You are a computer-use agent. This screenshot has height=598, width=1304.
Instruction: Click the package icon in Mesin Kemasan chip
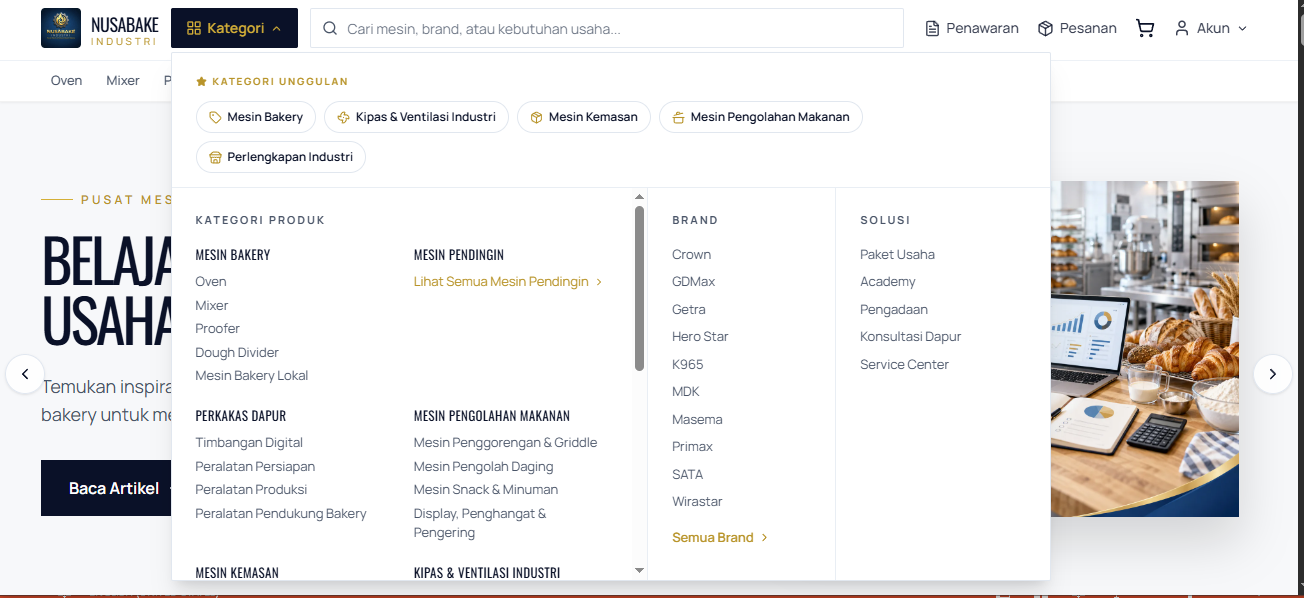click(536, 117)
